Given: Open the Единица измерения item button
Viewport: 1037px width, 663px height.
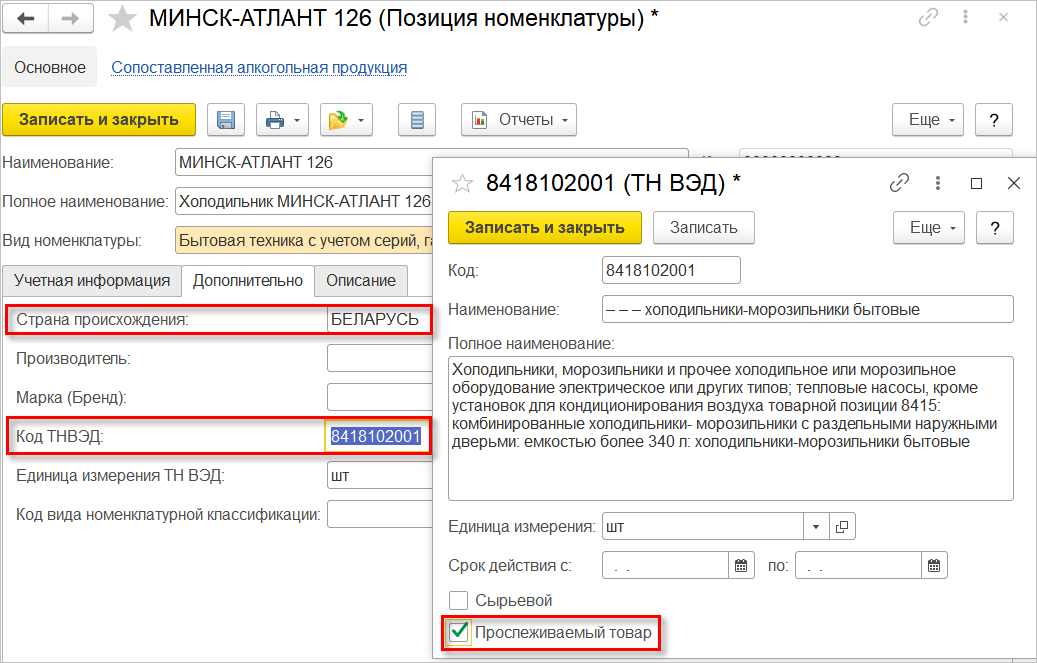Looking at the screenshot, I should 842,527.
